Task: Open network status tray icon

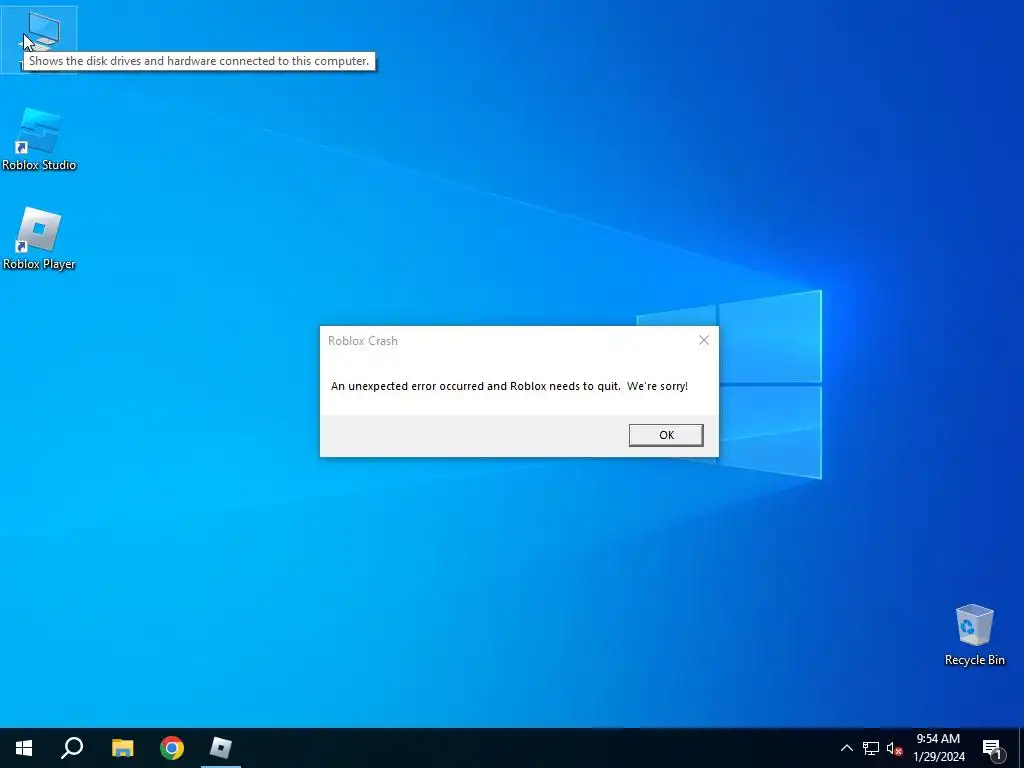Action: pos(871,748)
